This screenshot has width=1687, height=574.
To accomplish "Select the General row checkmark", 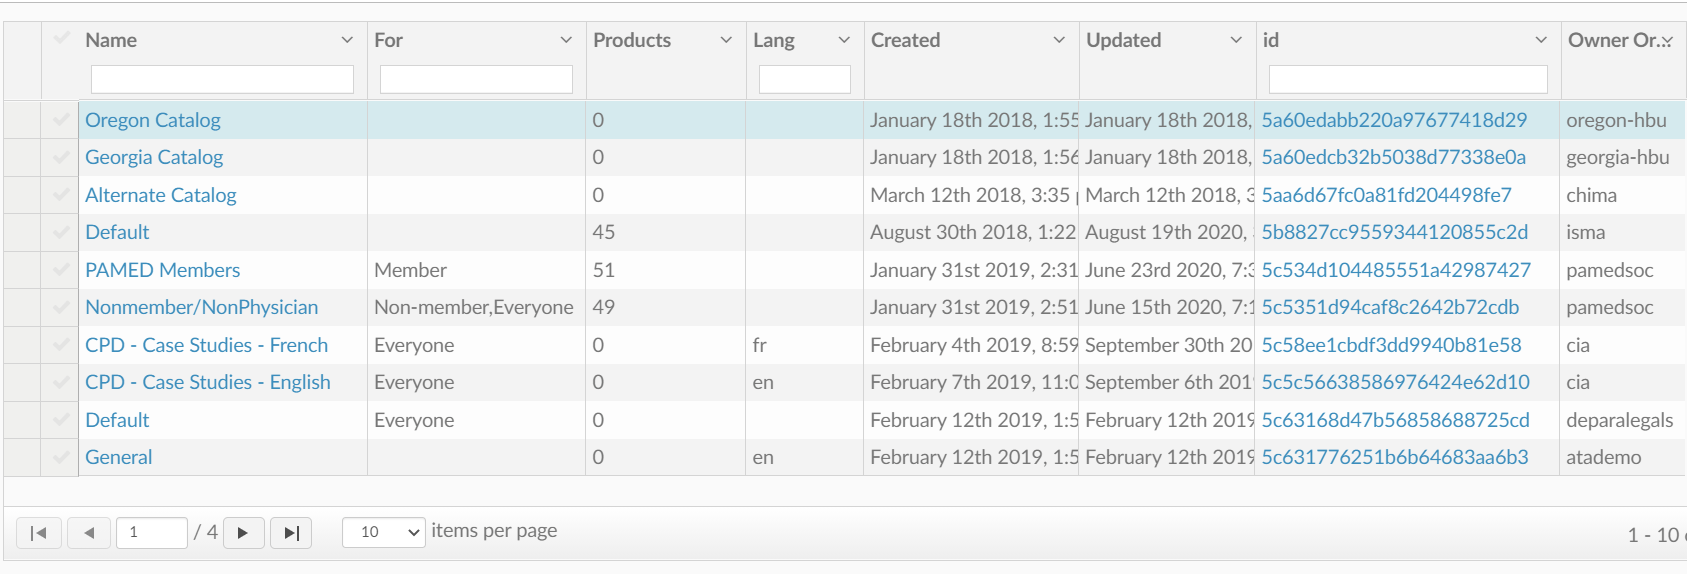I will tap(61, 457).
